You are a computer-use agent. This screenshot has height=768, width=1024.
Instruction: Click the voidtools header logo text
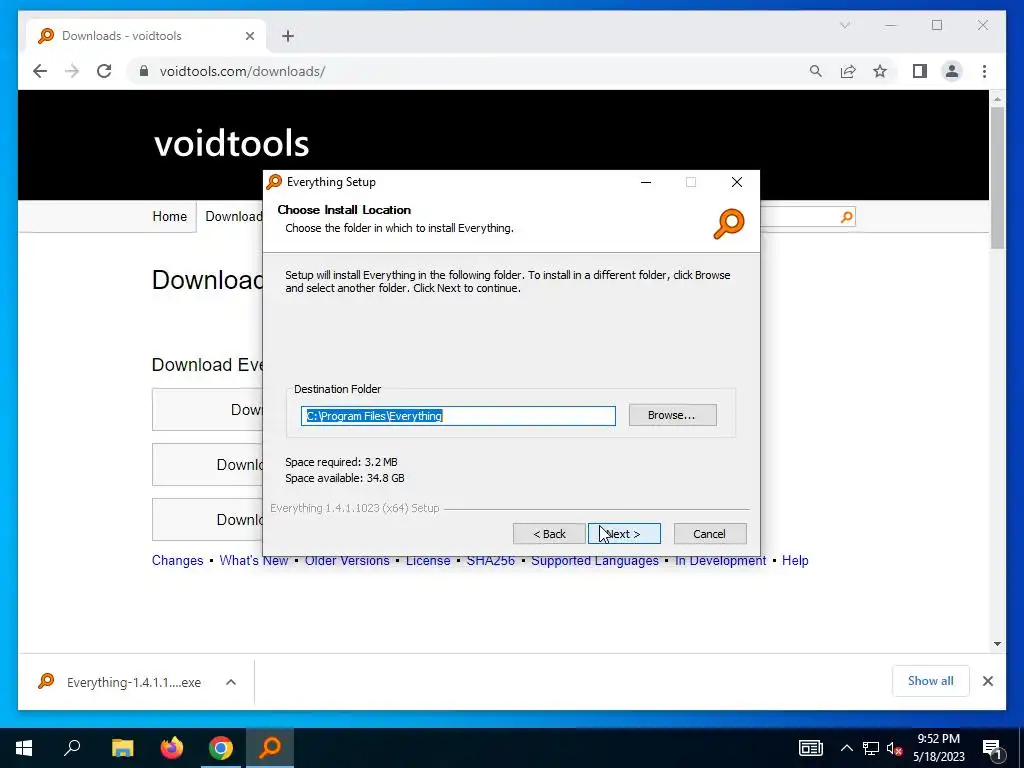(231, 143)
